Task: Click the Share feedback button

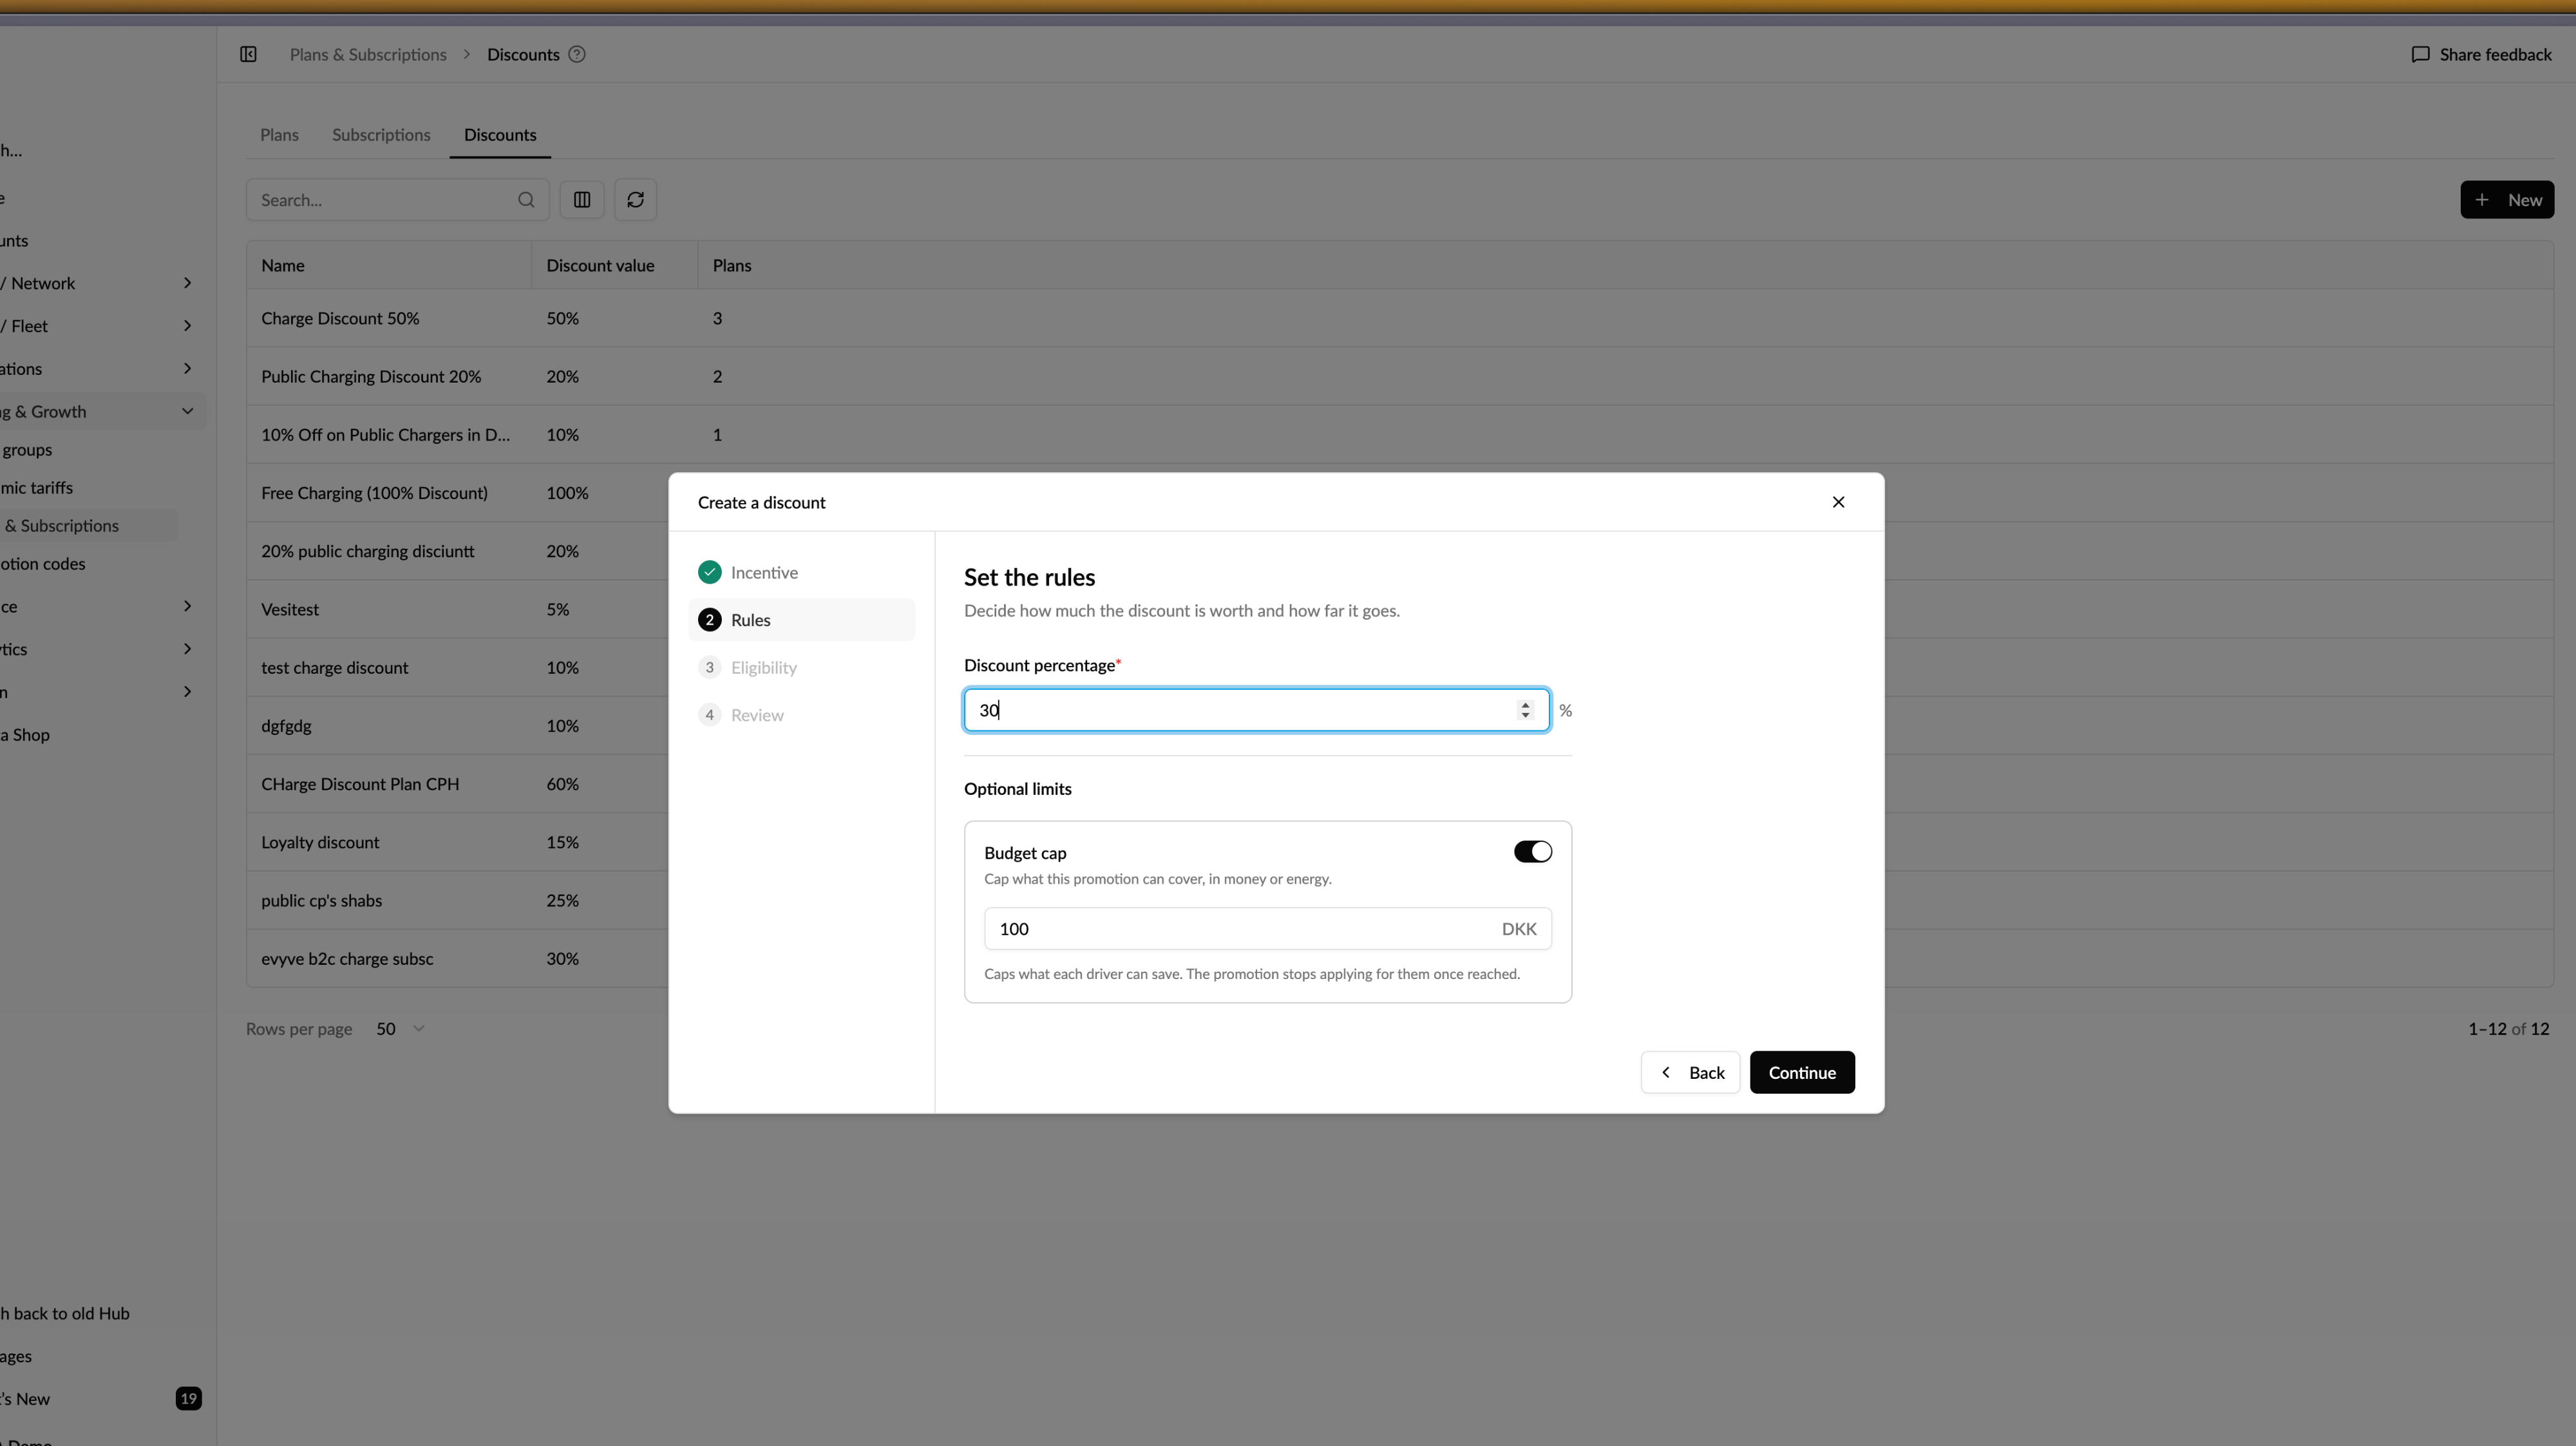Action: 2481,54
